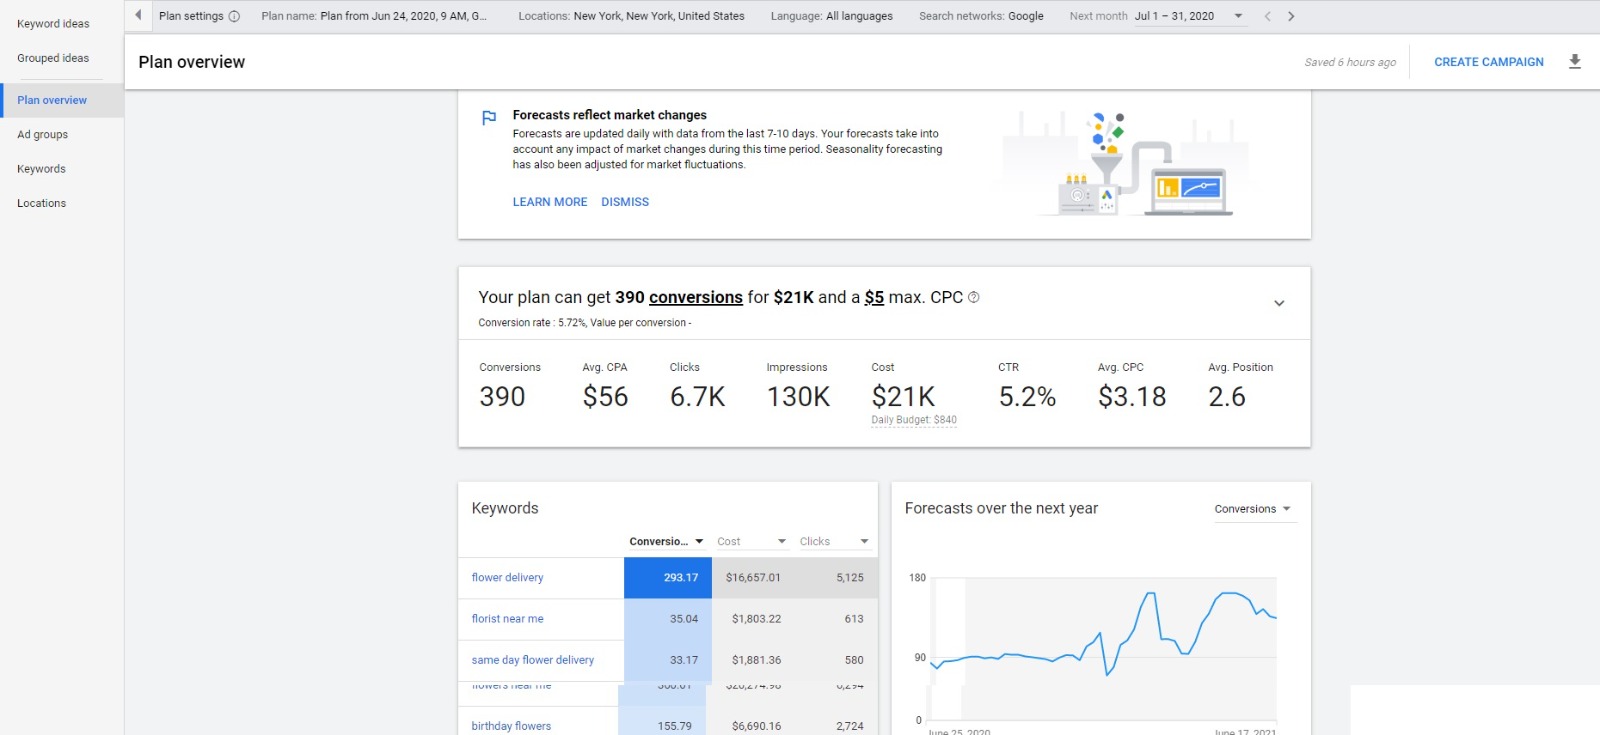Viewport: 1600px width, 735px height.
Task: Open the Cost column dropdown in Keywords
Action: pyautogui.click(x=751, y=541)
